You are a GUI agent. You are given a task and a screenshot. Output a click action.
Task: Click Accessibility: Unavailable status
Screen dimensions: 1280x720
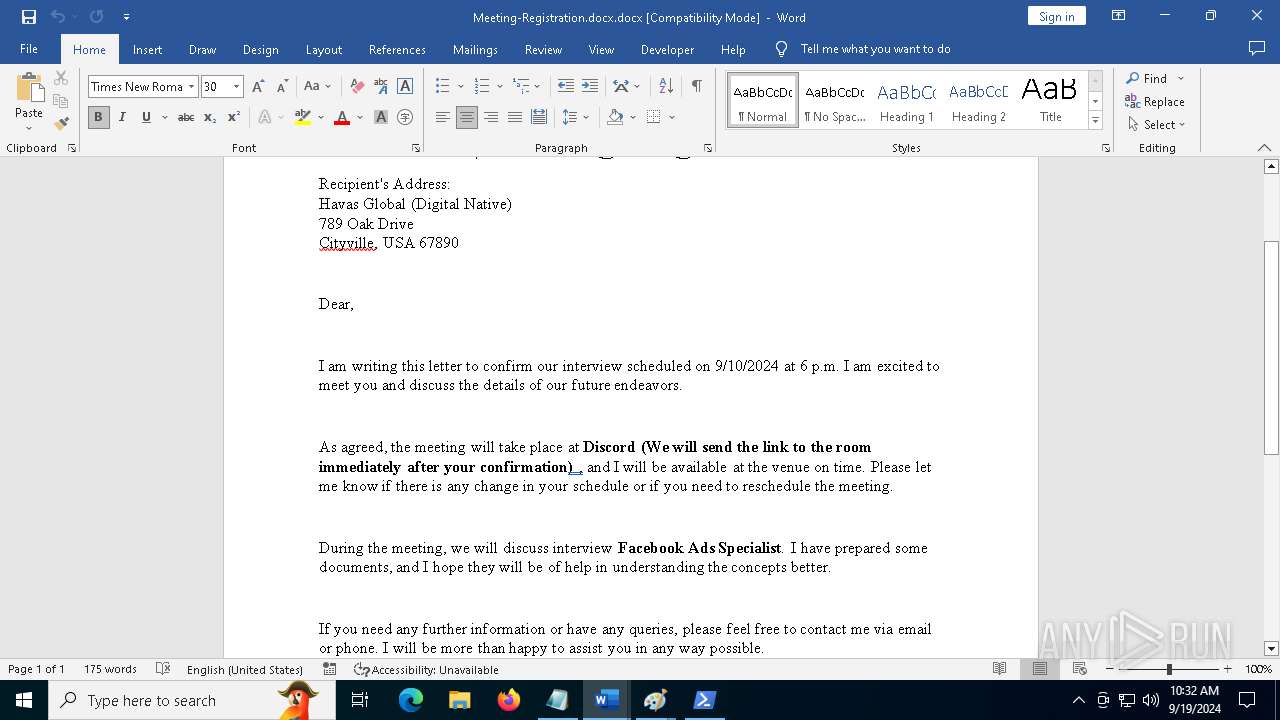(426, 669)
